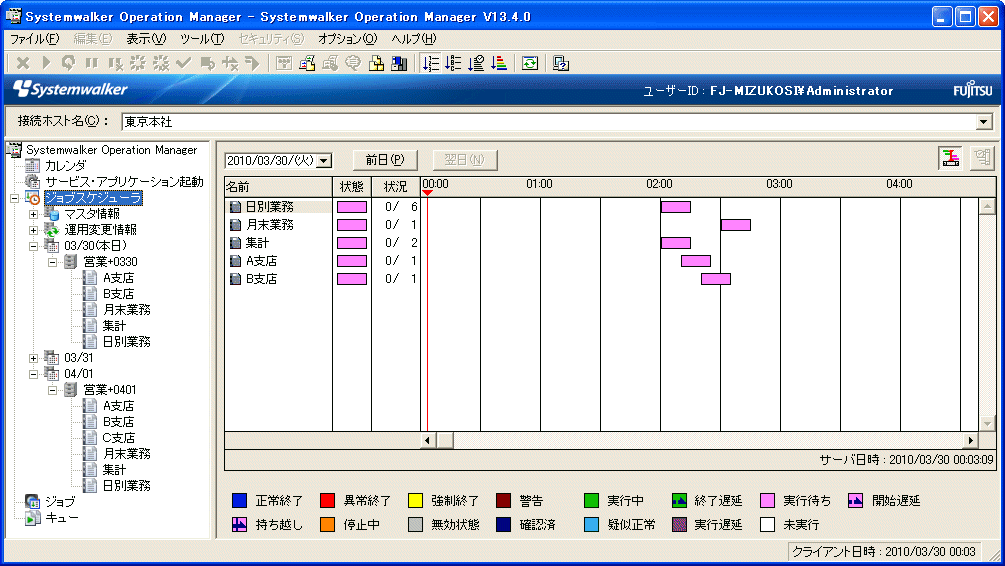
Task: Click the red current-time marker at 00:00
Action: [427, 192]
